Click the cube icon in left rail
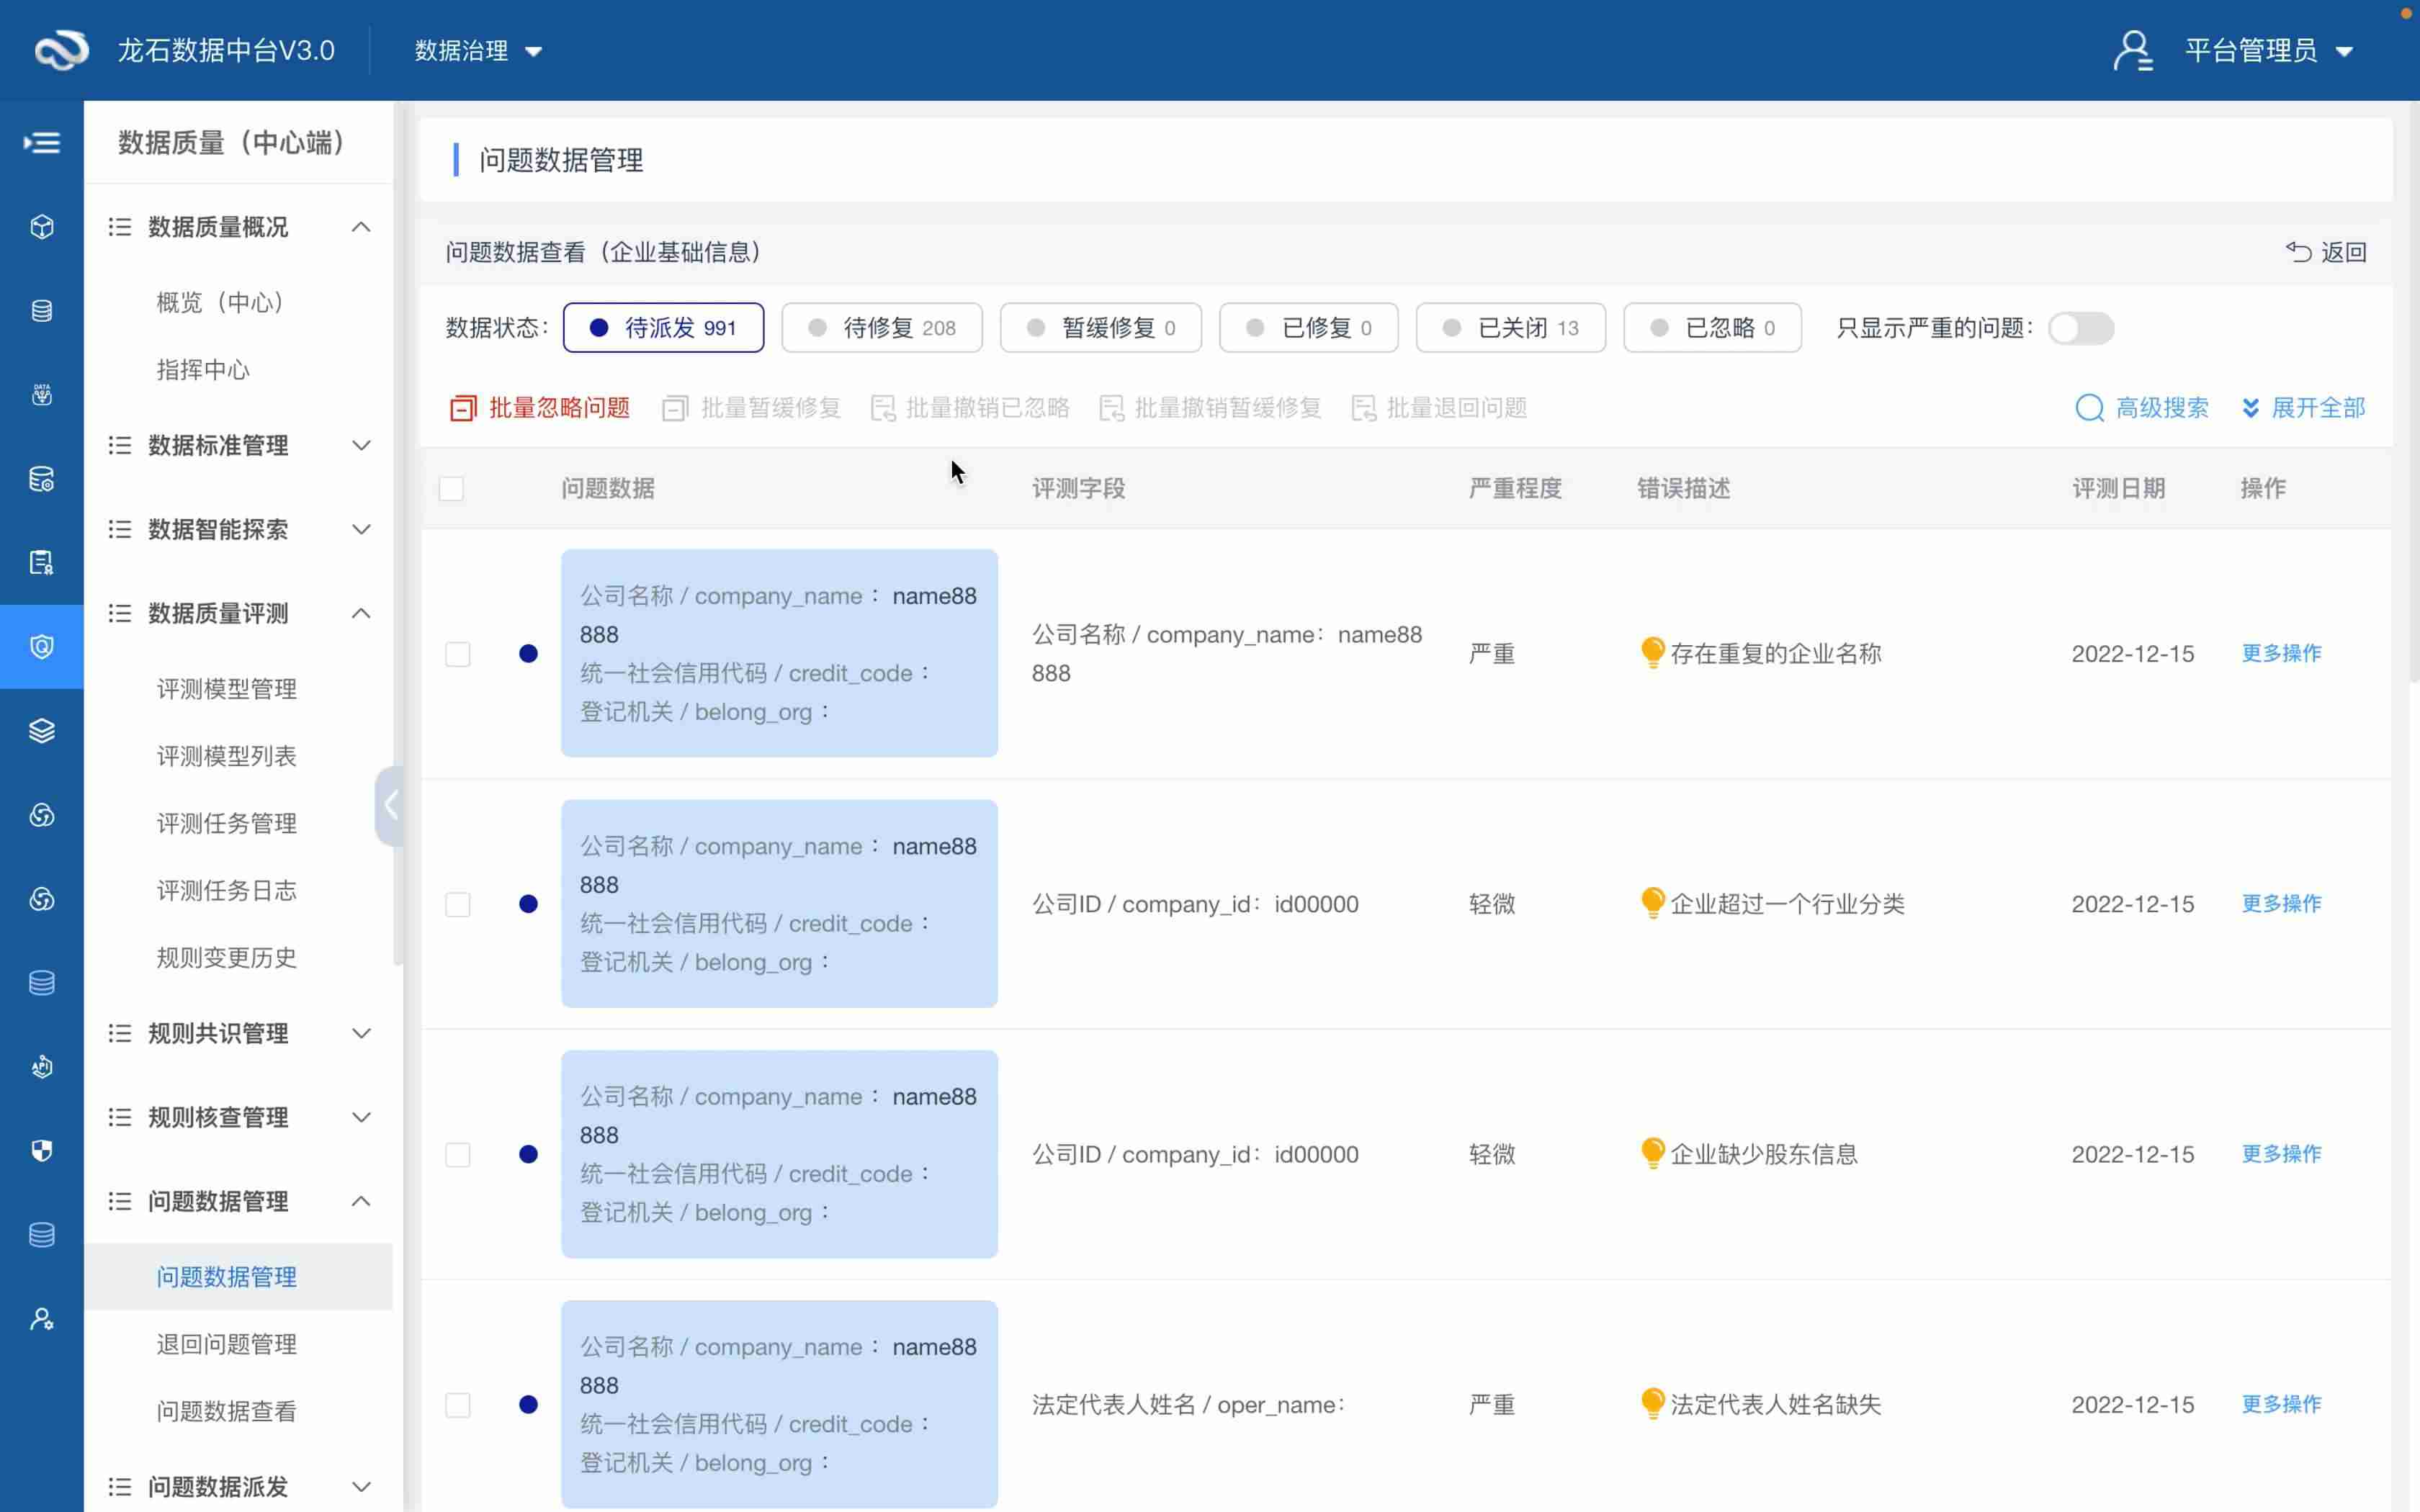Image resolution: width=2420 pixels, height=1512 pixels. (42, 227)
